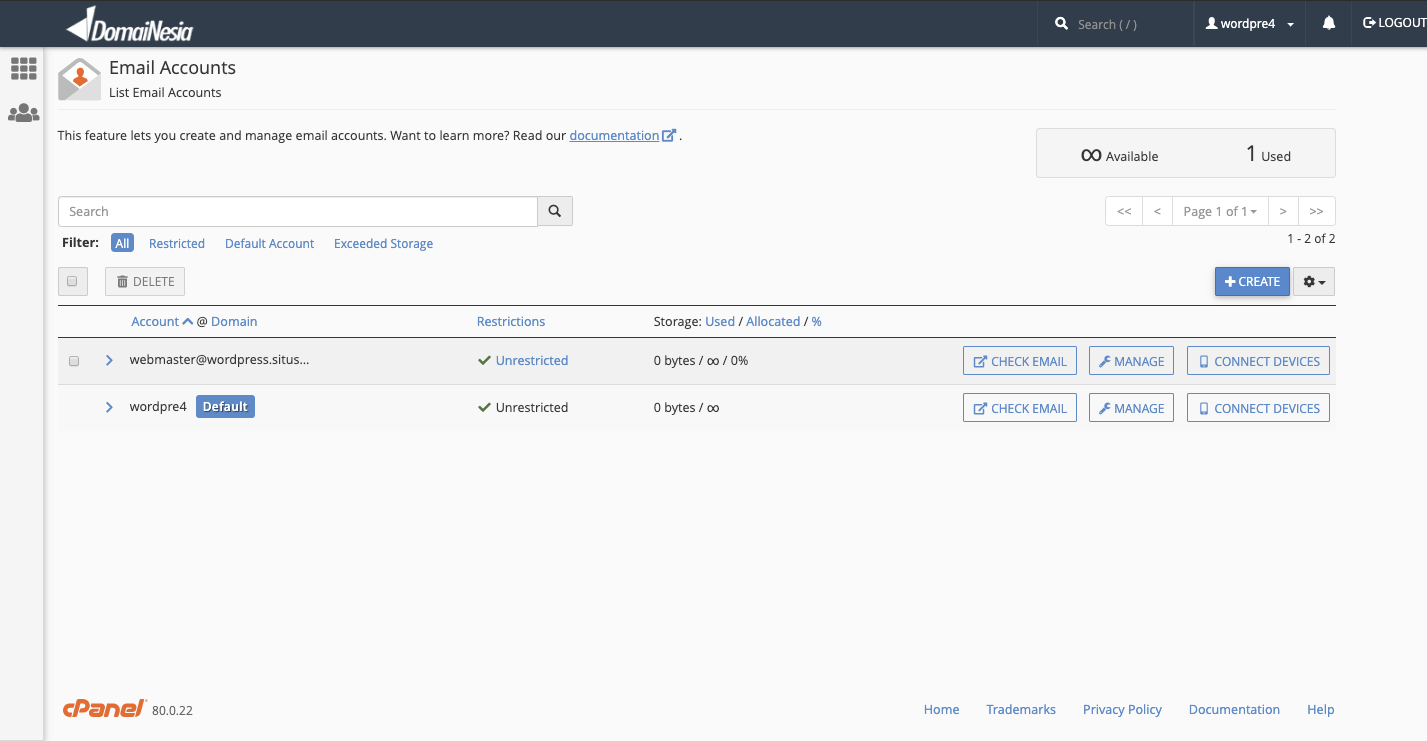Viewport: 1427px width, 741px height.
Task: Click Check Email for webmaster account
Action: pyautogui.click(x=1020, y=361)
